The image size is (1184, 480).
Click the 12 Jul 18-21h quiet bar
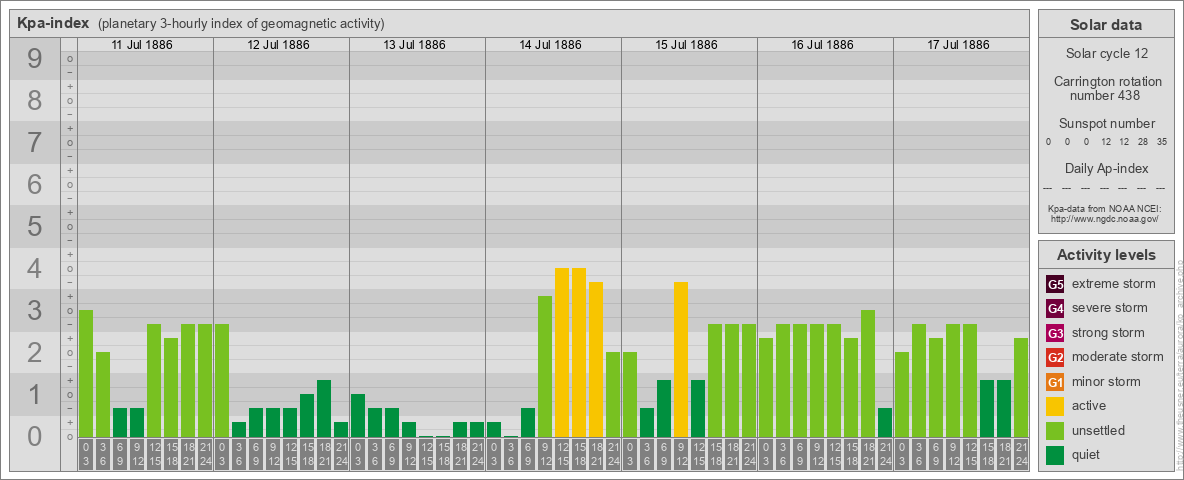pos(324,408)
